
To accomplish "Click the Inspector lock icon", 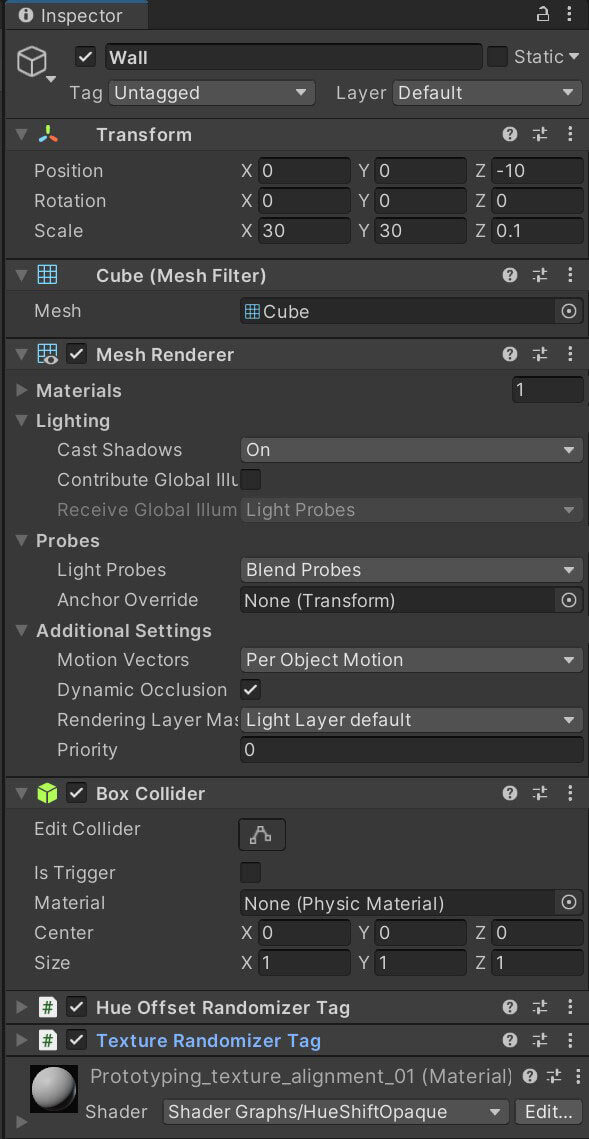I will (x=543, y=14).
